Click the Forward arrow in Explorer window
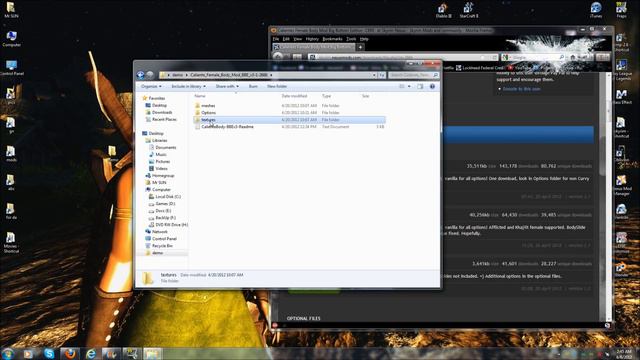 tap(150, 75)
